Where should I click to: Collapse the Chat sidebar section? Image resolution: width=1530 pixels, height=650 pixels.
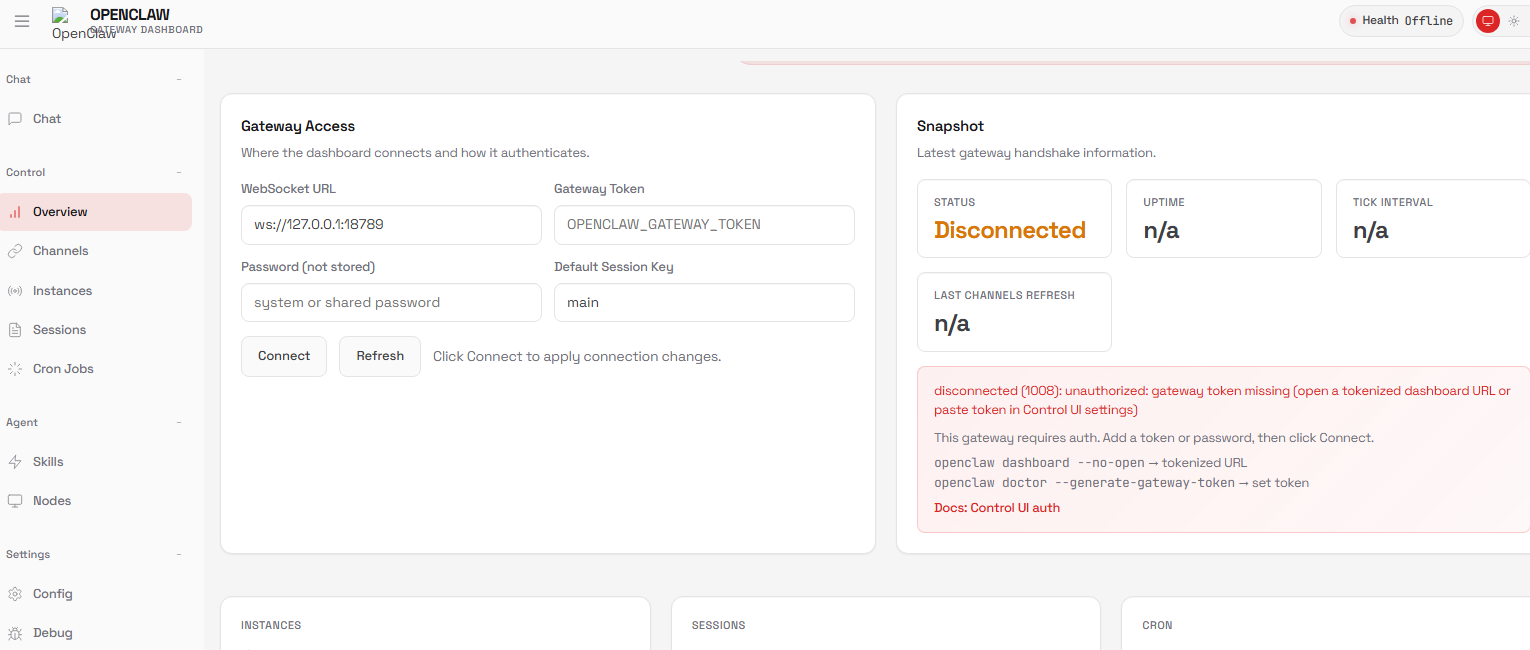click(x=179, y=79)
